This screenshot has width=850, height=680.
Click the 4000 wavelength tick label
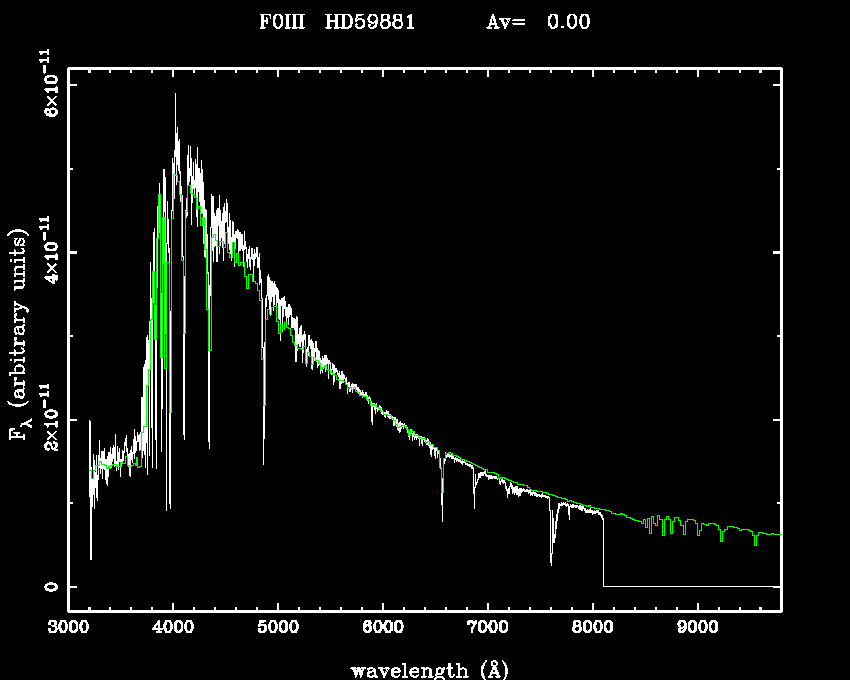[x=173, y=629]
